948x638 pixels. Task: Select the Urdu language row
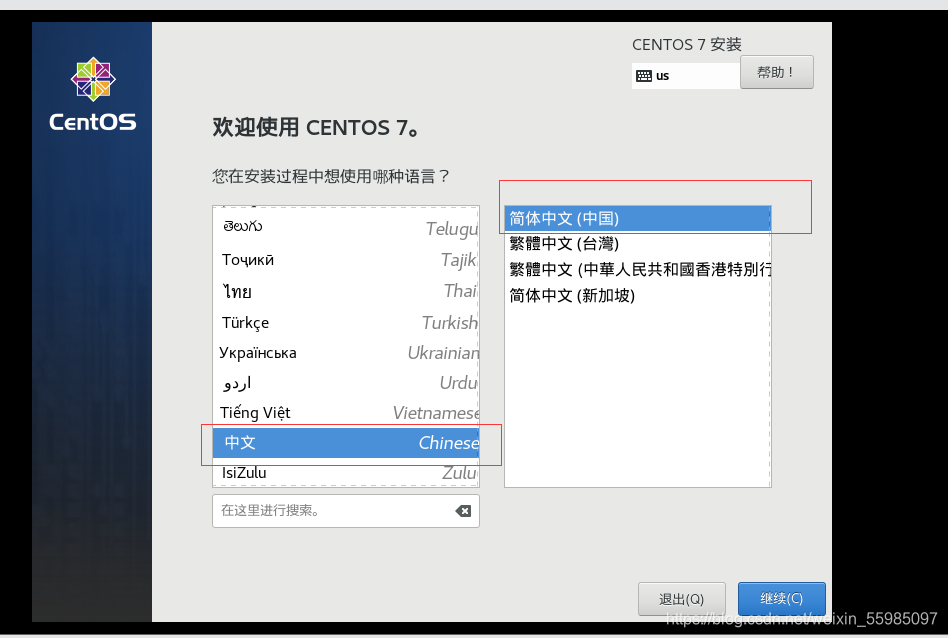pyautogui.click(x=346, y=383)
